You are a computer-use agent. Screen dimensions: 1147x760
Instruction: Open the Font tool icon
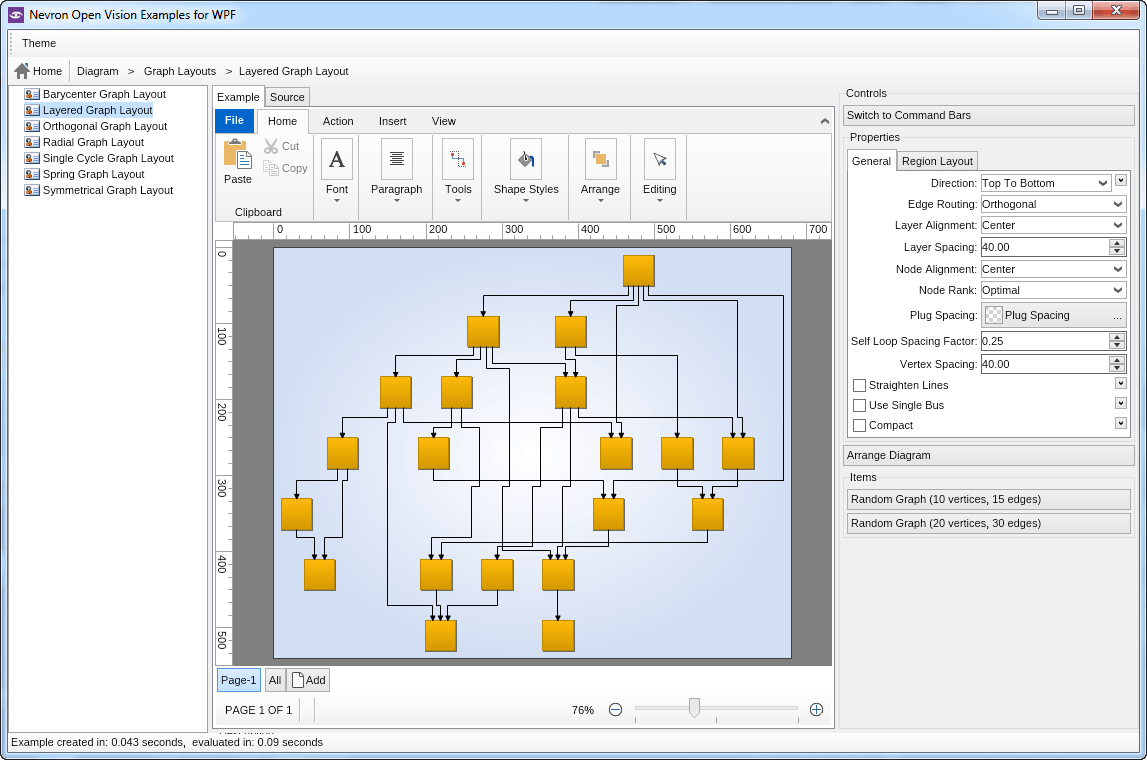pos(337,159)
